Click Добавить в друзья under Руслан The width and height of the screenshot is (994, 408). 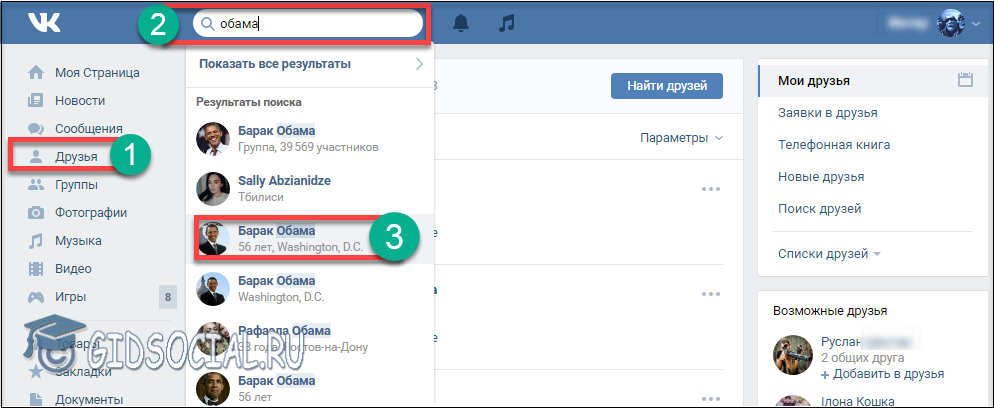[882, 374]
